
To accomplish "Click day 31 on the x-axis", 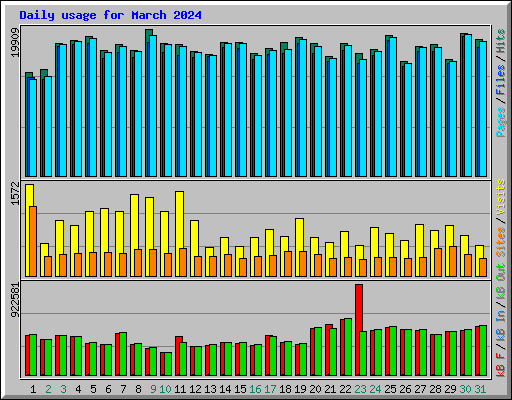I will [480, 389].
